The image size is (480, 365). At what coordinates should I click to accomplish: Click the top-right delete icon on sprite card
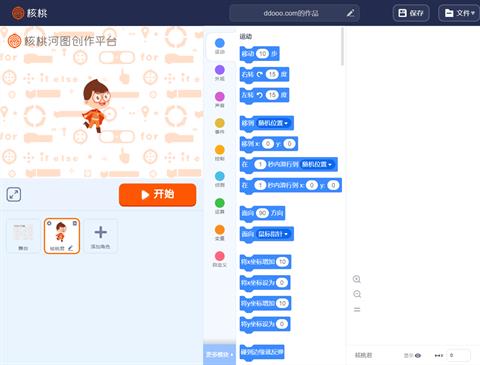click(75, 223)
